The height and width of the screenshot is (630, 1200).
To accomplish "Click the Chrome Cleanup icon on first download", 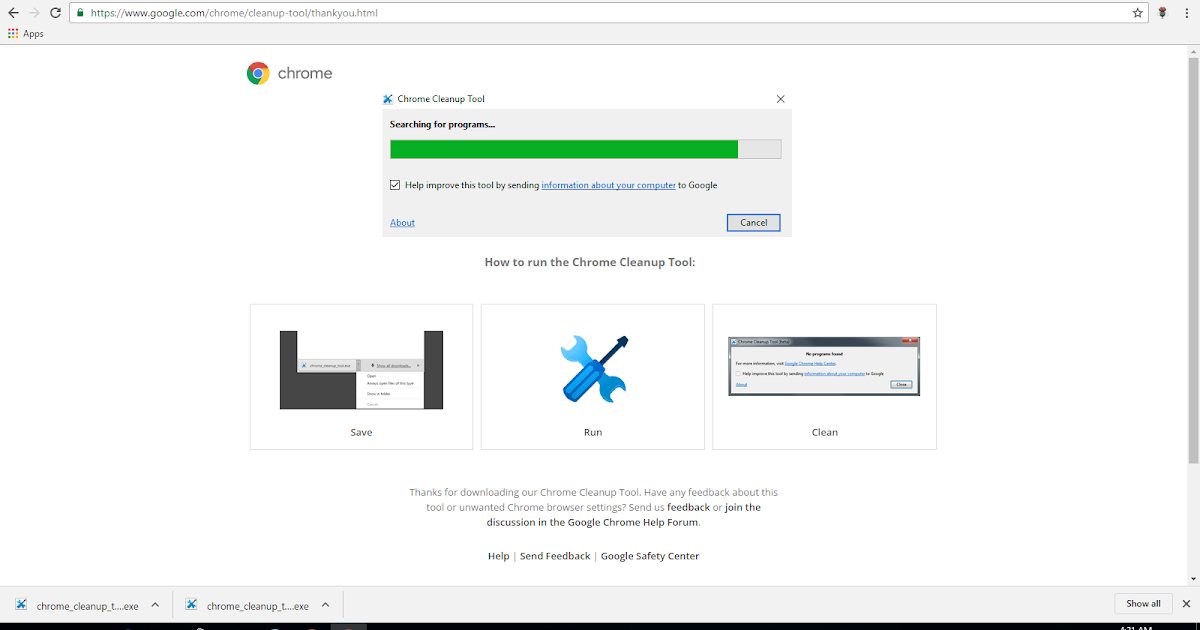I will click(19, 605).
